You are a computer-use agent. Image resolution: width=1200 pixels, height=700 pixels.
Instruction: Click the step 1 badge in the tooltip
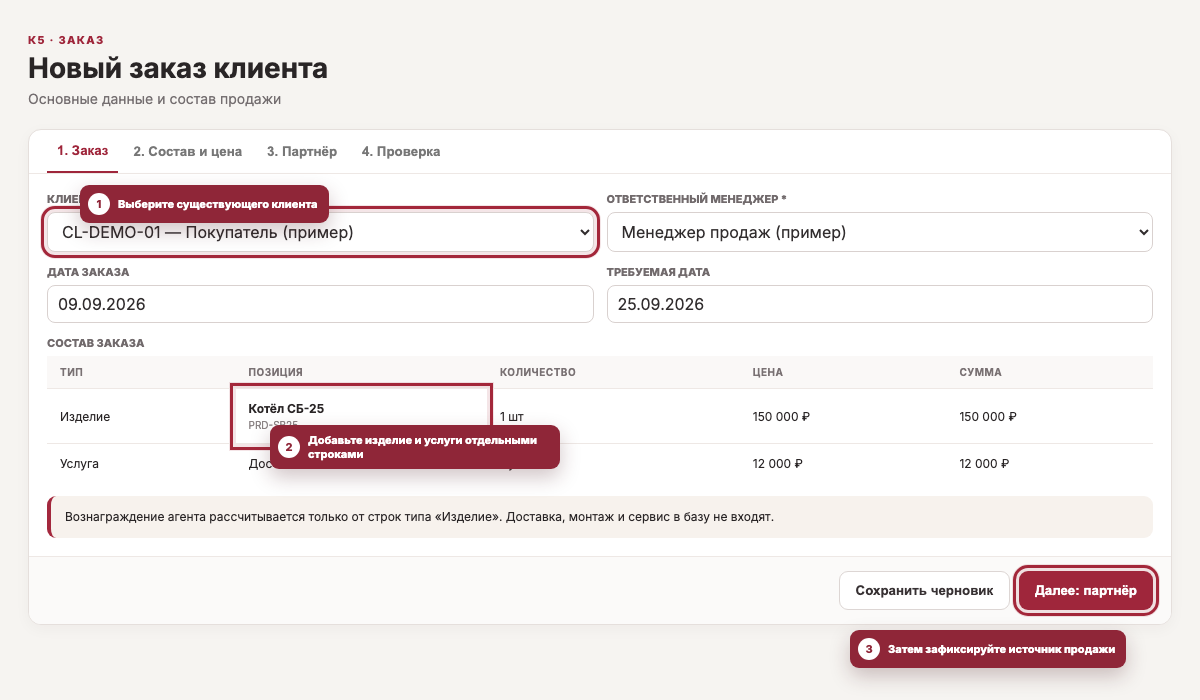[99, 204]
